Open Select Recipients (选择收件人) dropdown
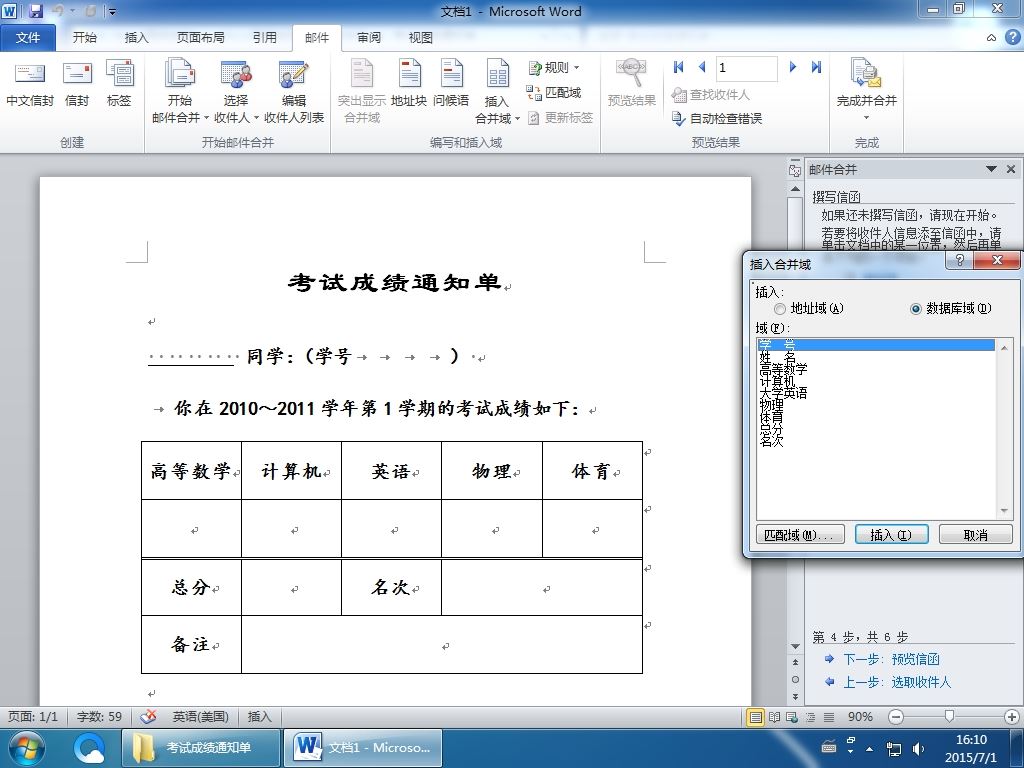The image size is (1024, 768). coord(236,91)
